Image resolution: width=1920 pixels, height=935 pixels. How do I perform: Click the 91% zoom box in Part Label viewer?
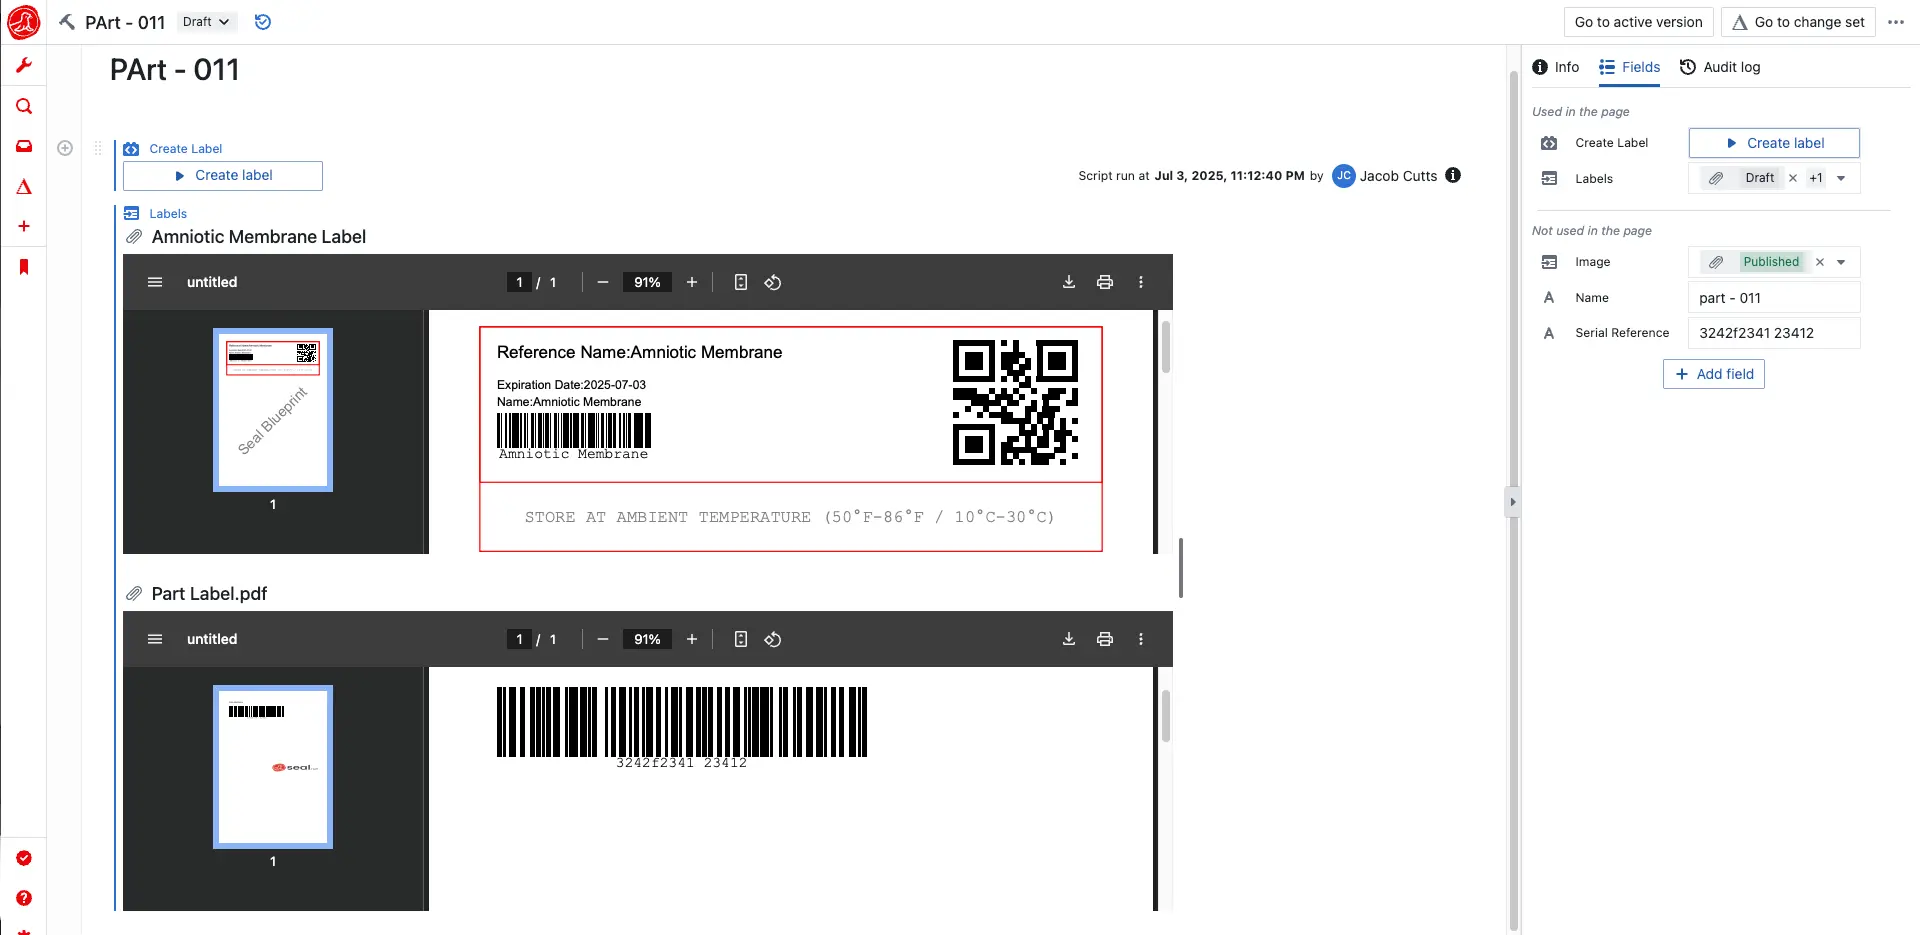point(647,639)
